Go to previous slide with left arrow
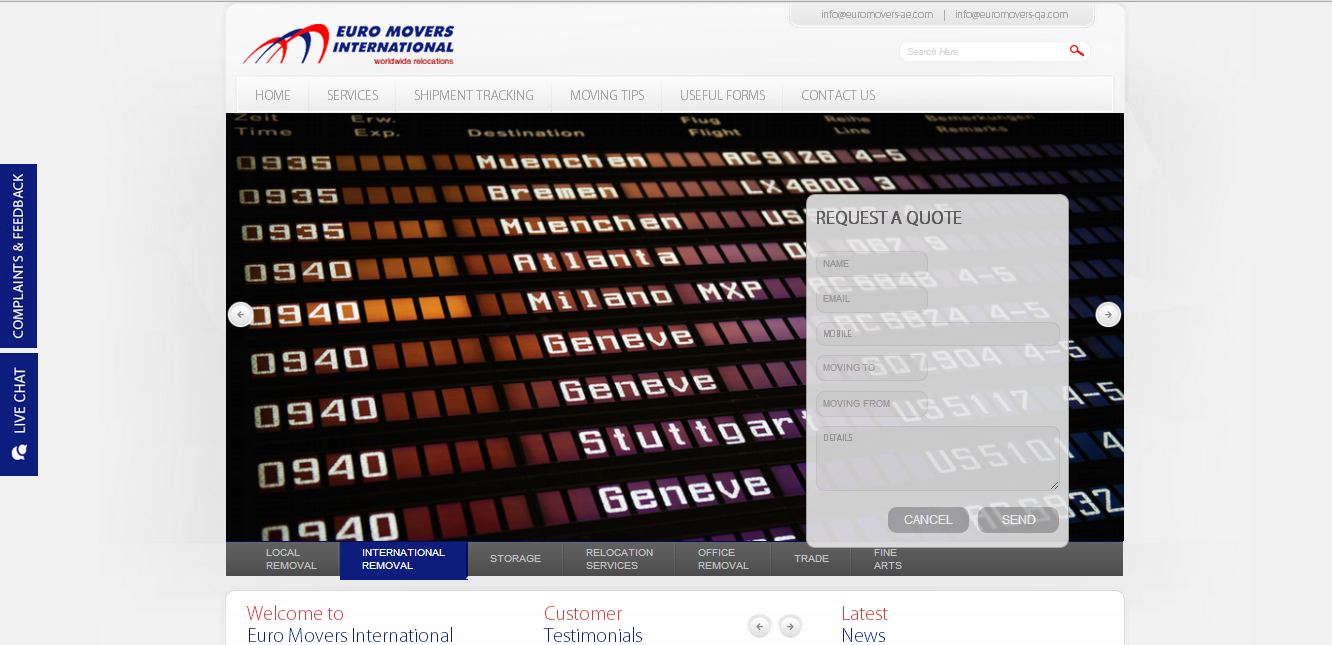The height and width of the screenshot is (645, 1332). 240,315
